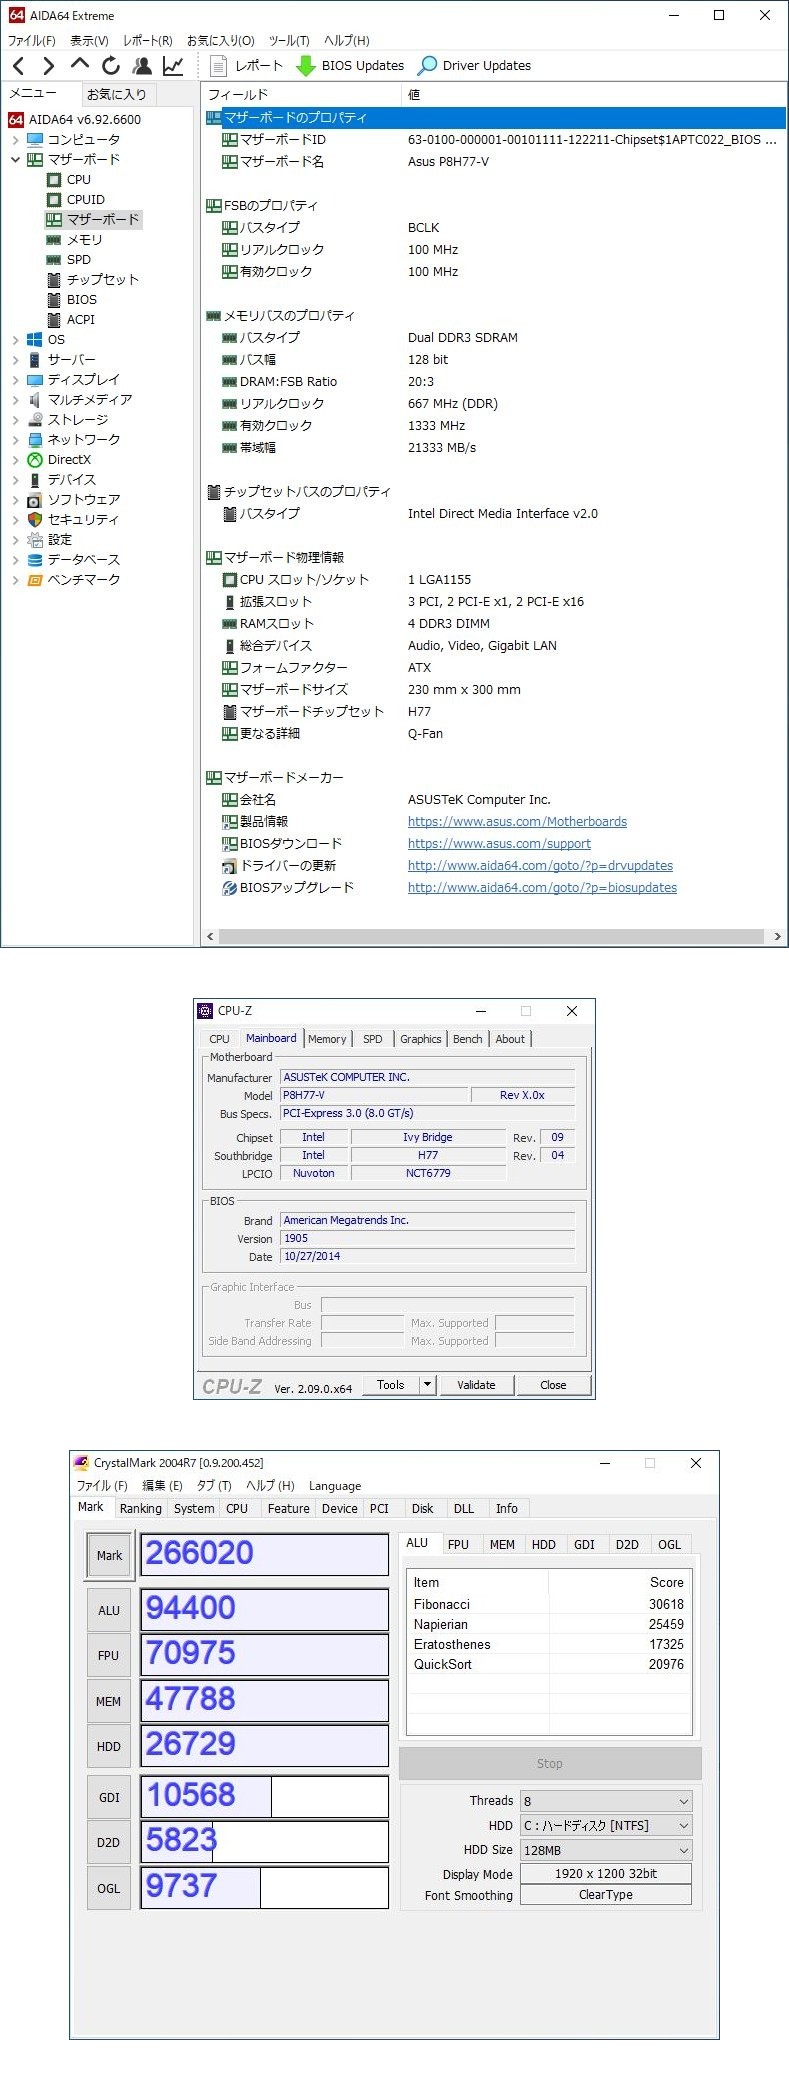This screenshot has height=2090, width=789.
Task: Click the horizontal scrollbar in AIDA64 list
Action: pos(490,937)
